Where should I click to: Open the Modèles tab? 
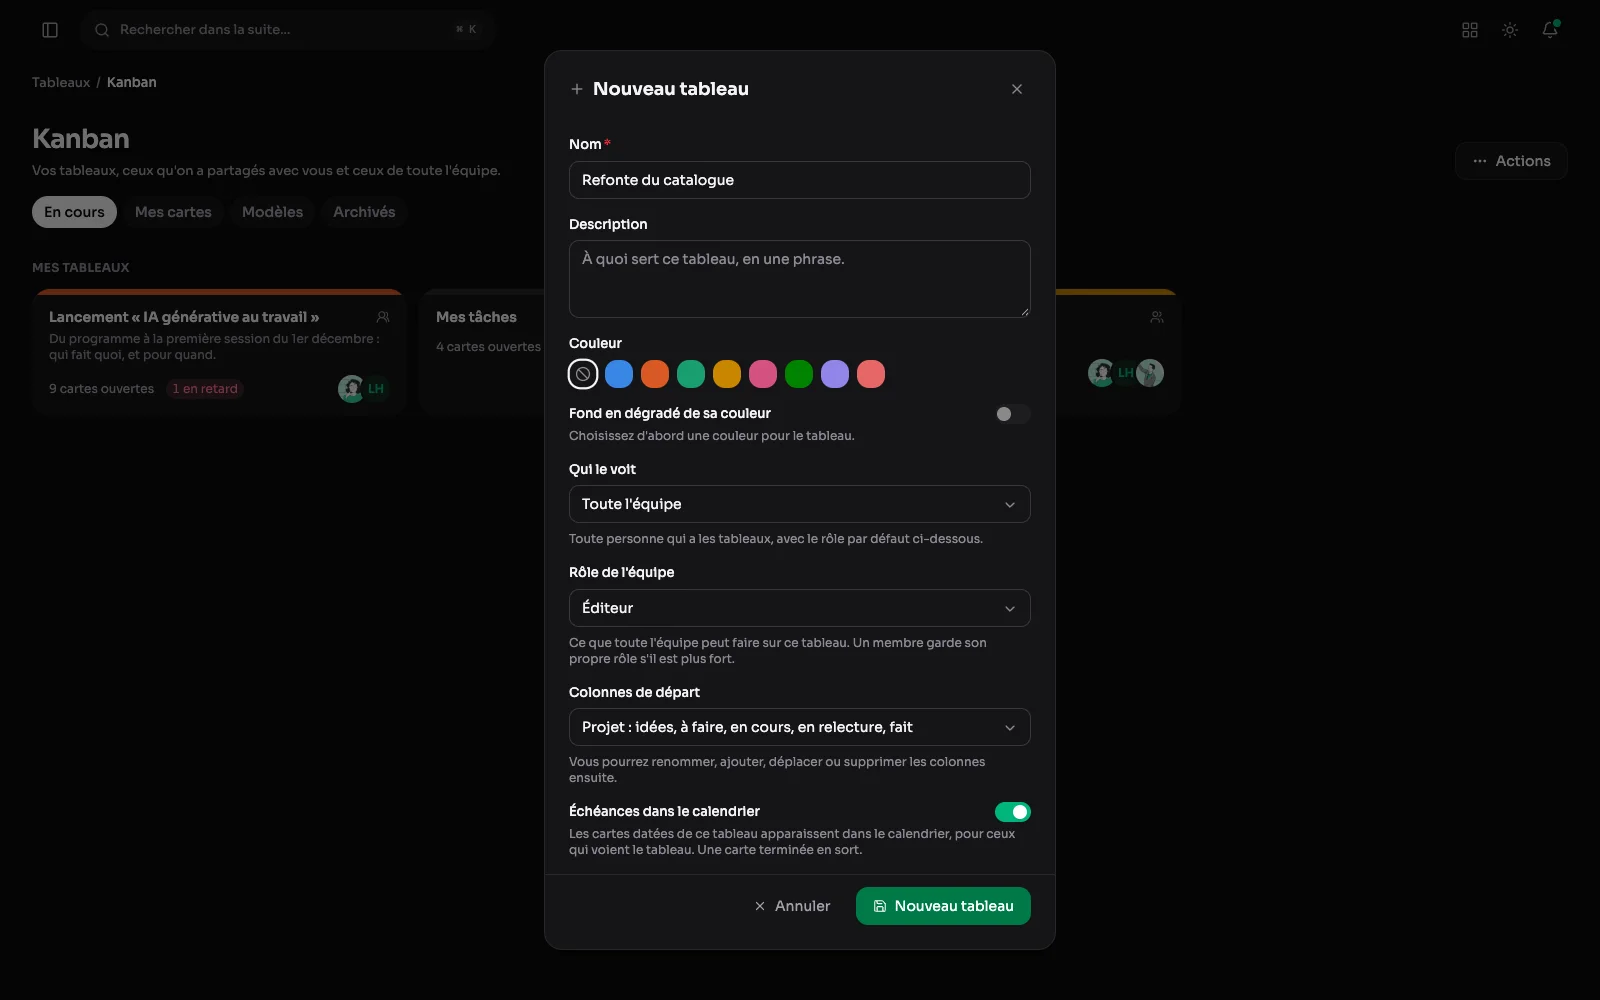pos(272,212)
